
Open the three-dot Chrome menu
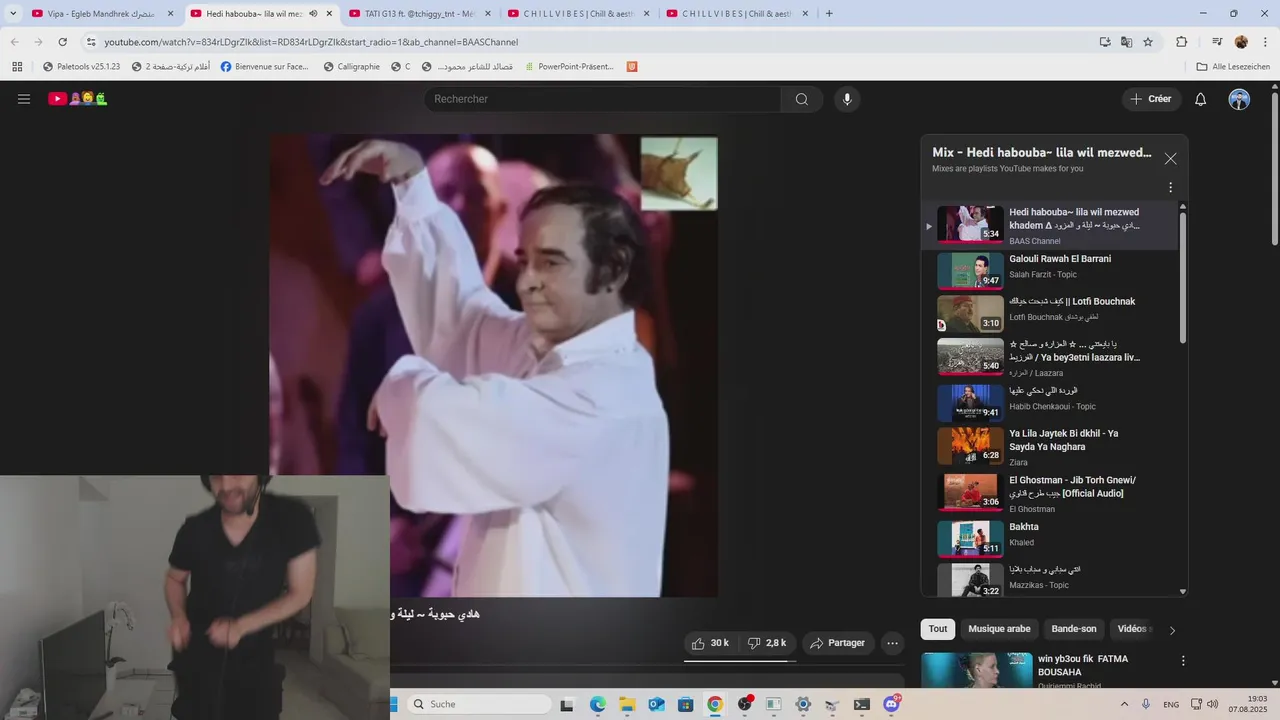(1265, 42)
